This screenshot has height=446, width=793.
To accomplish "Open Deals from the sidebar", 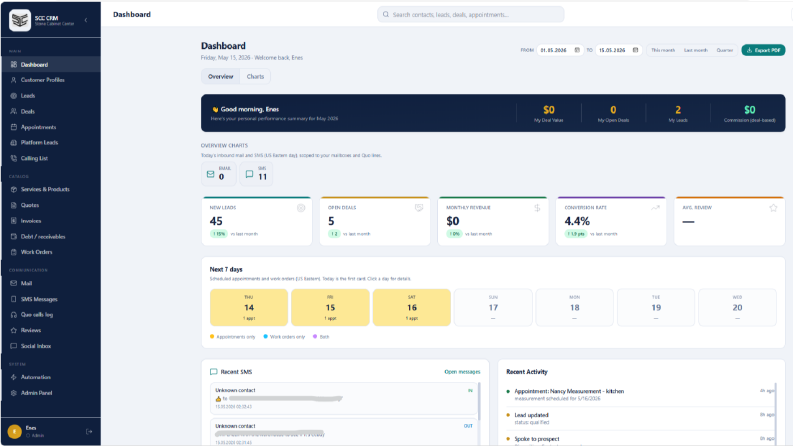I will coord(51,111).
